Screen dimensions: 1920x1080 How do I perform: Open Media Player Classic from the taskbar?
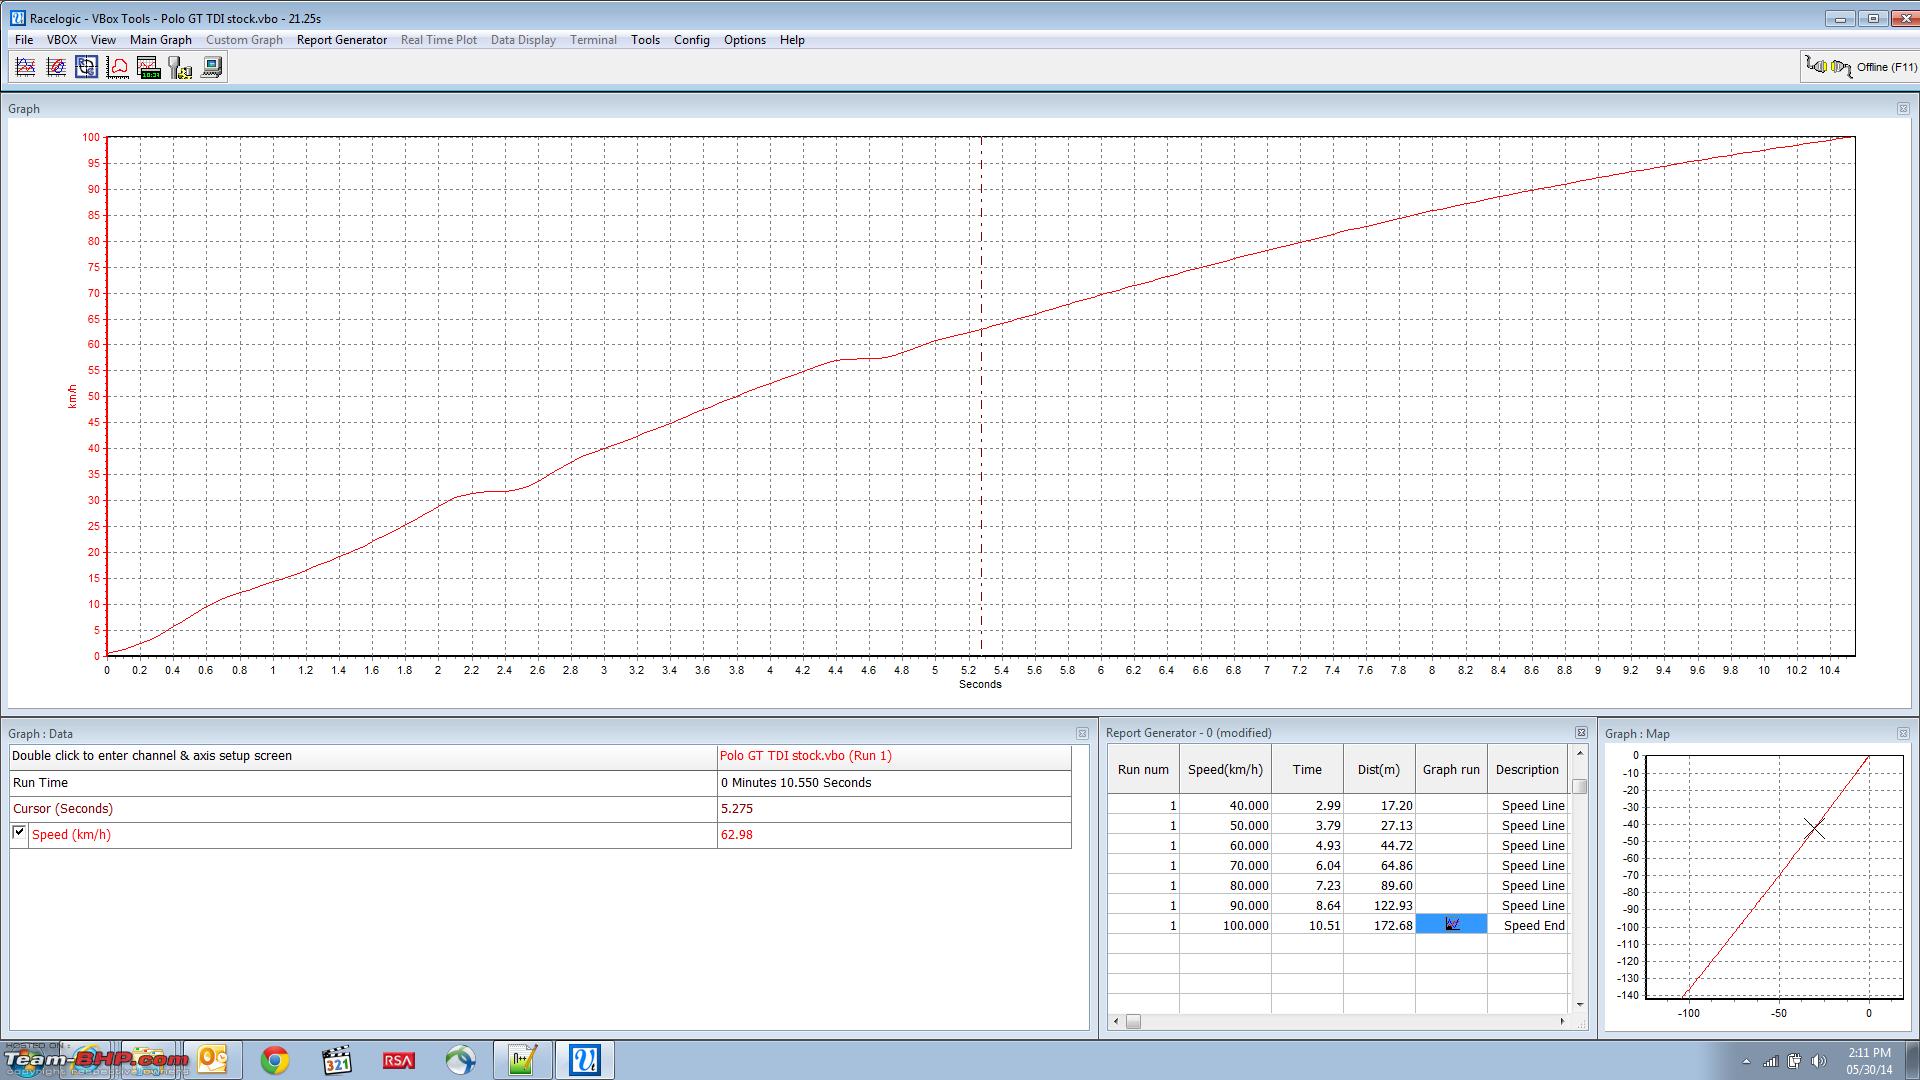337,1060
